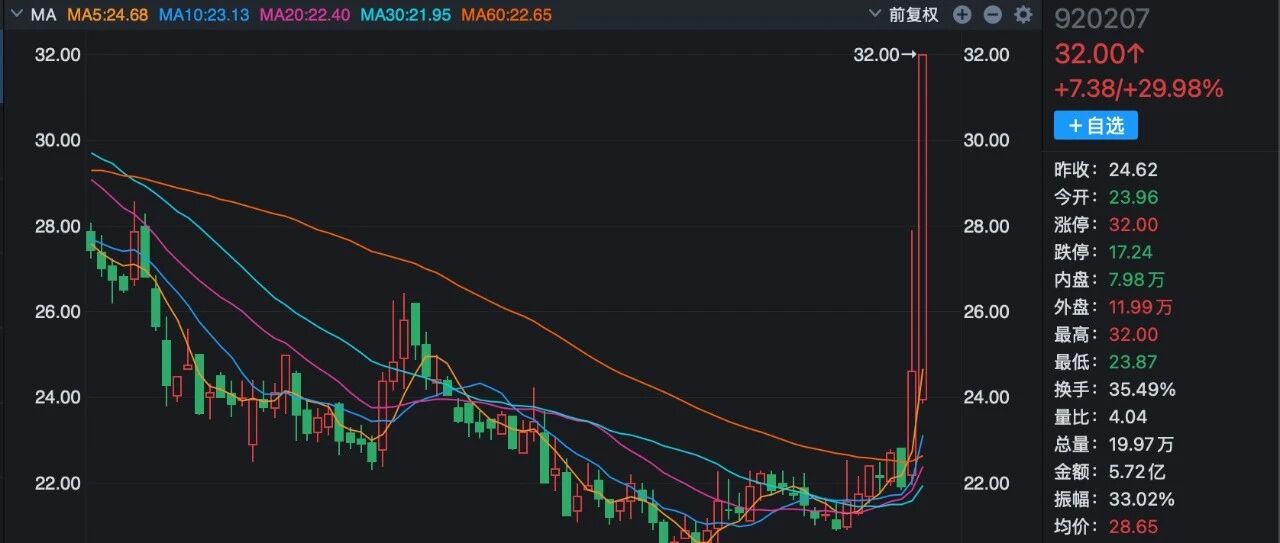Select the MA5:24.68 indicator label
The image size is (1280, 543).
pos(107,15)
